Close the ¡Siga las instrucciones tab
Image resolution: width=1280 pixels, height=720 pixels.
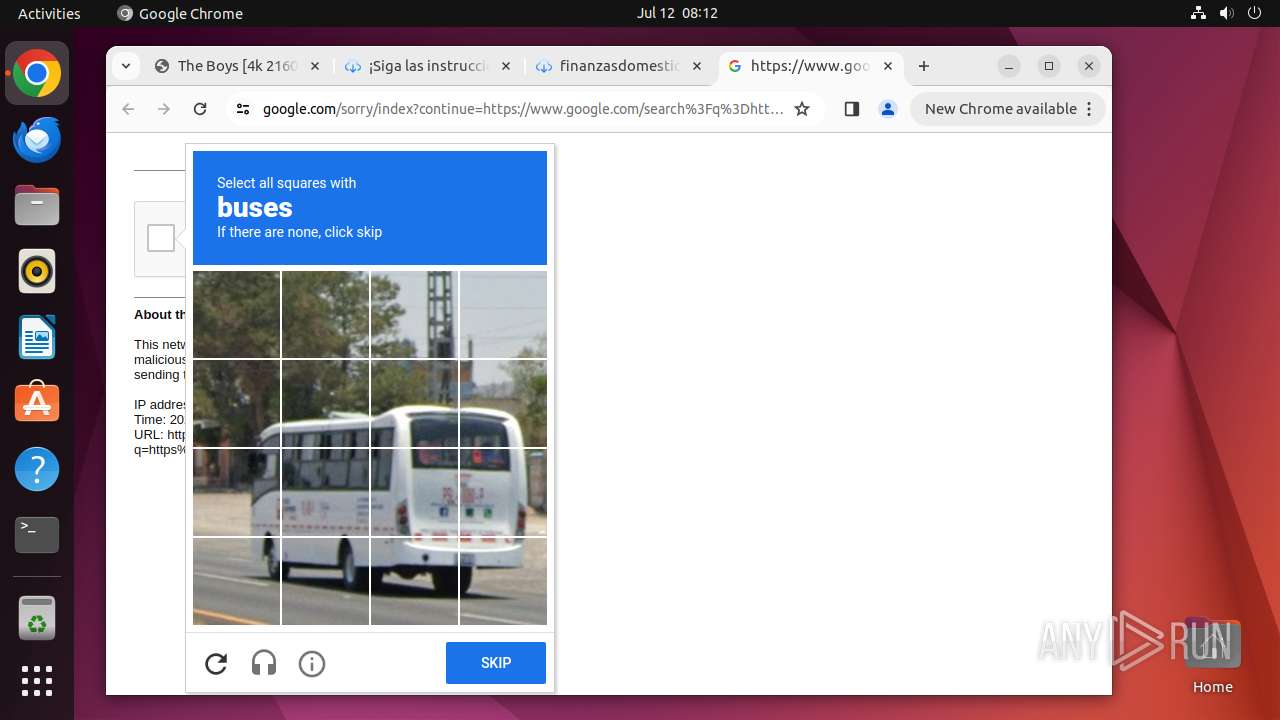click(505, 66)
